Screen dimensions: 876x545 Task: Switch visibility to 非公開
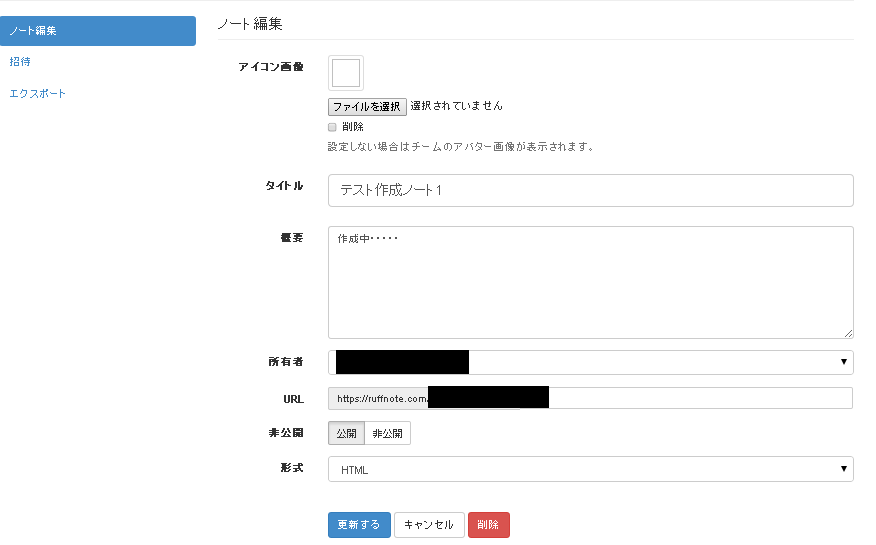(387, 433)
